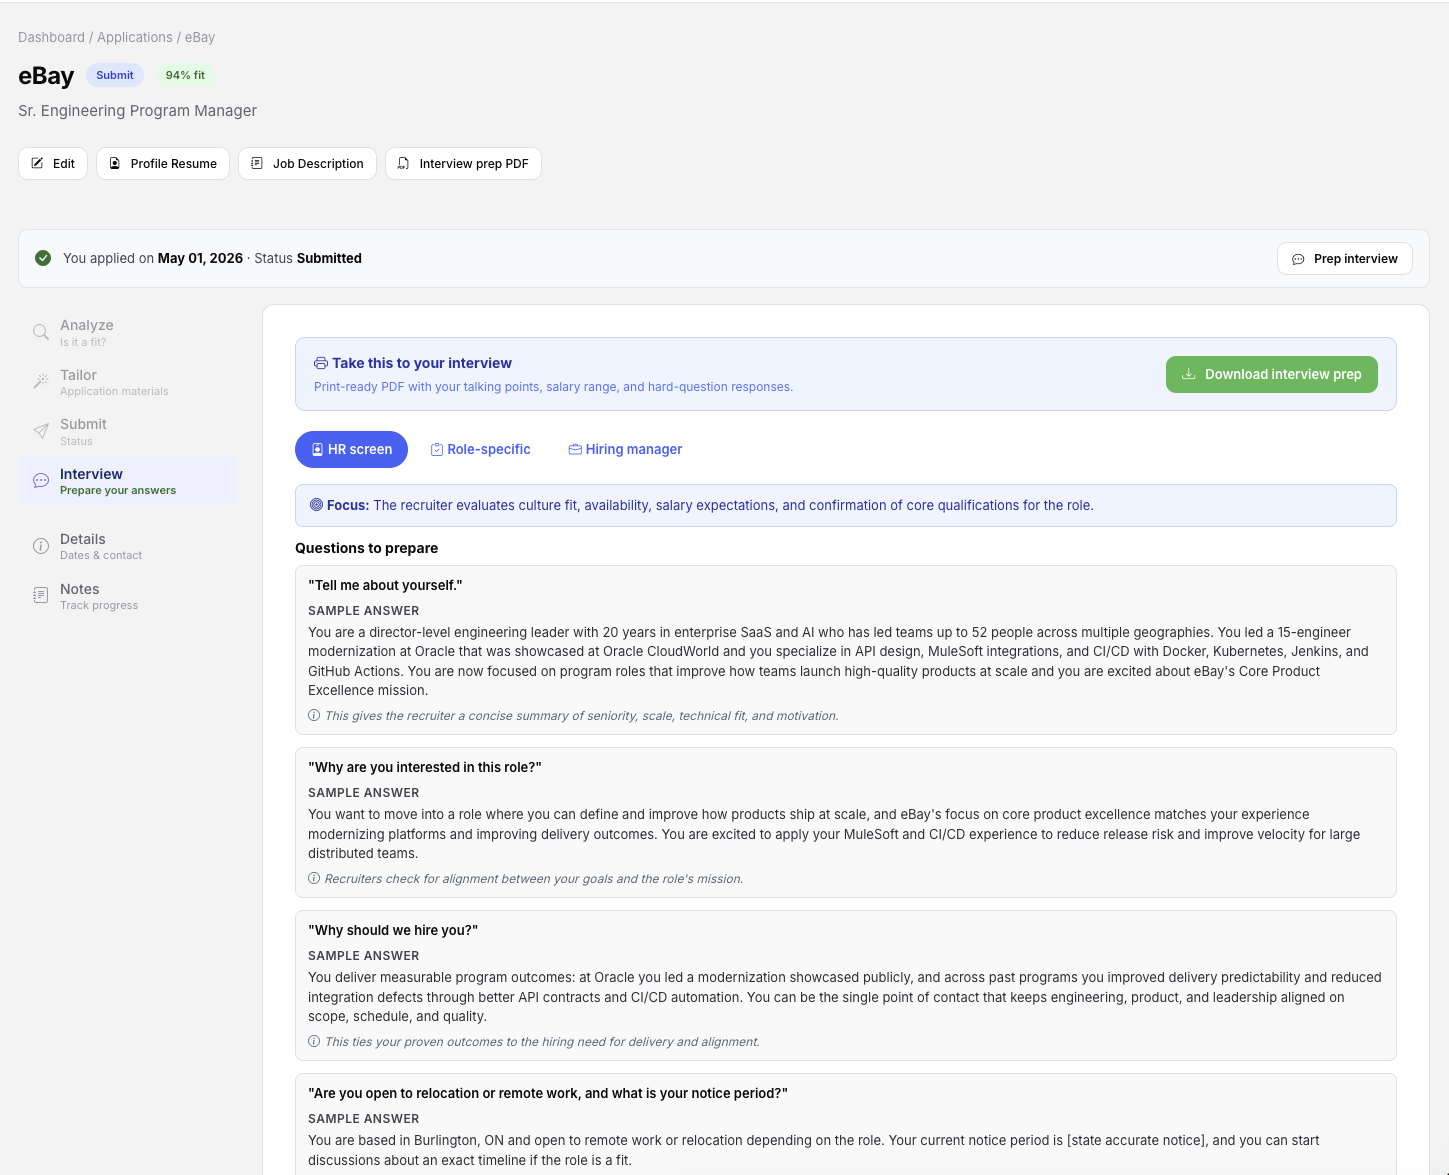
Task: Click Download interview prep button
Action: coord(1272,374)
